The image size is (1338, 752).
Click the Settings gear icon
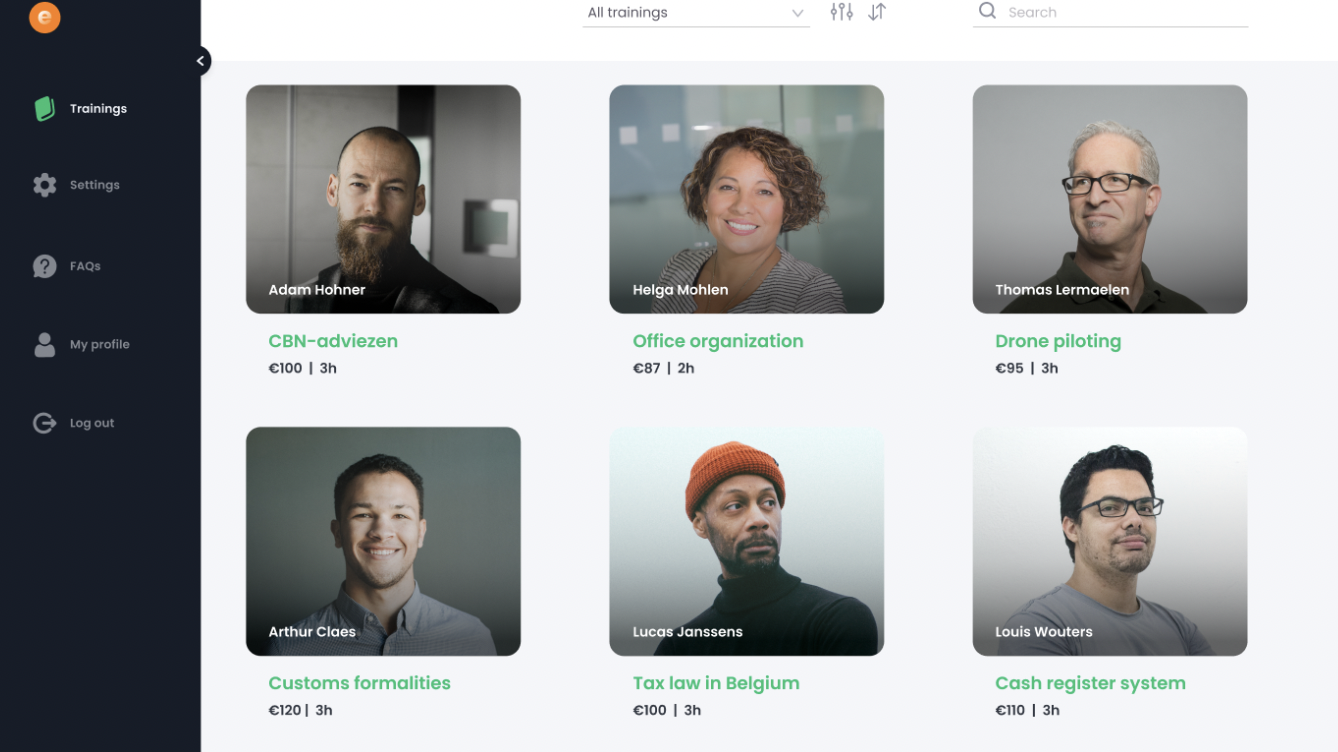(x=45, y=185)
